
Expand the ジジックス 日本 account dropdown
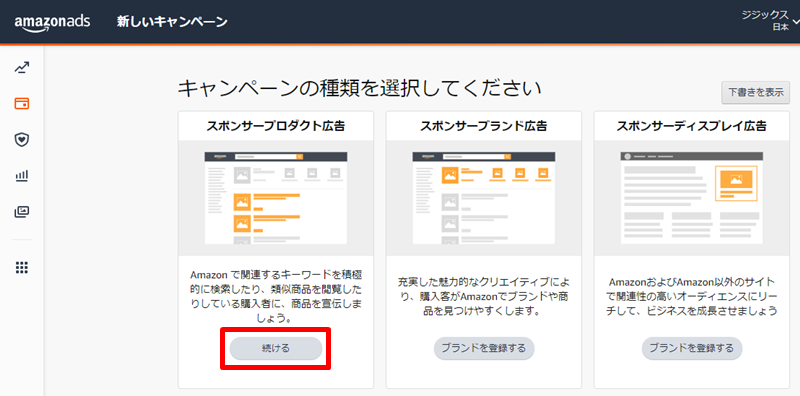[770, 21]
